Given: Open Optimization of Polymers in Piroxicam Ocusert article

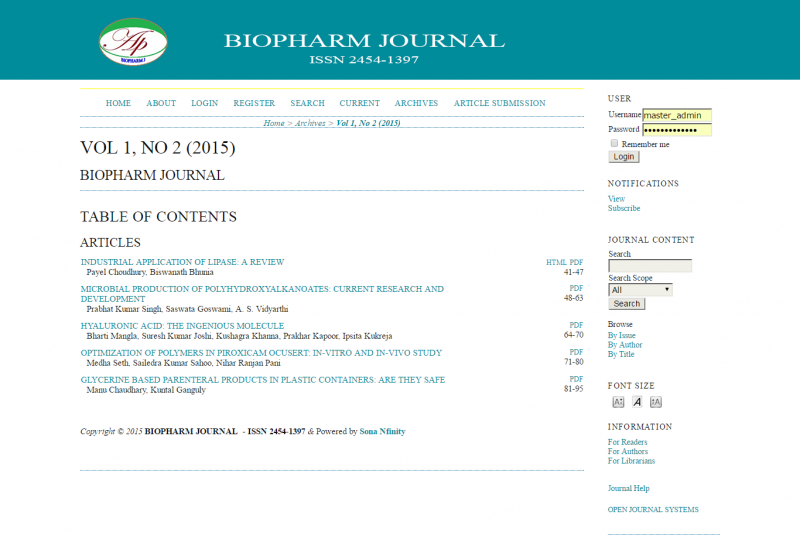Looking at the screenshot, I should 261,352.
